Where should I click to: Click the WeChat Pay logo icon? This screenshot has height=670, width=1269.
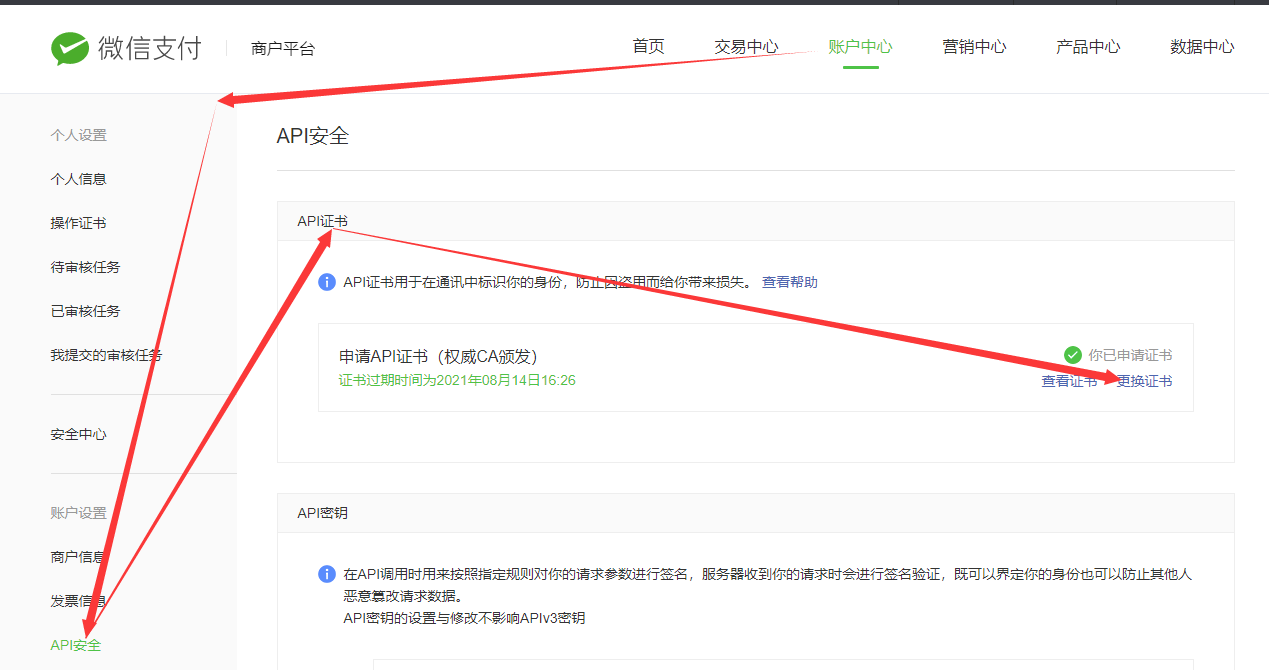click(x=70, y=47)
